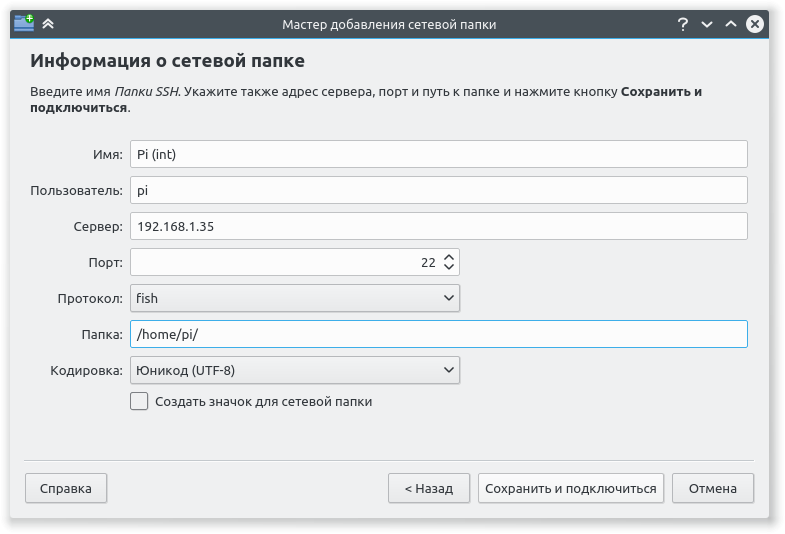Cancel the wizard with the Отмена button

pos(713,488)
